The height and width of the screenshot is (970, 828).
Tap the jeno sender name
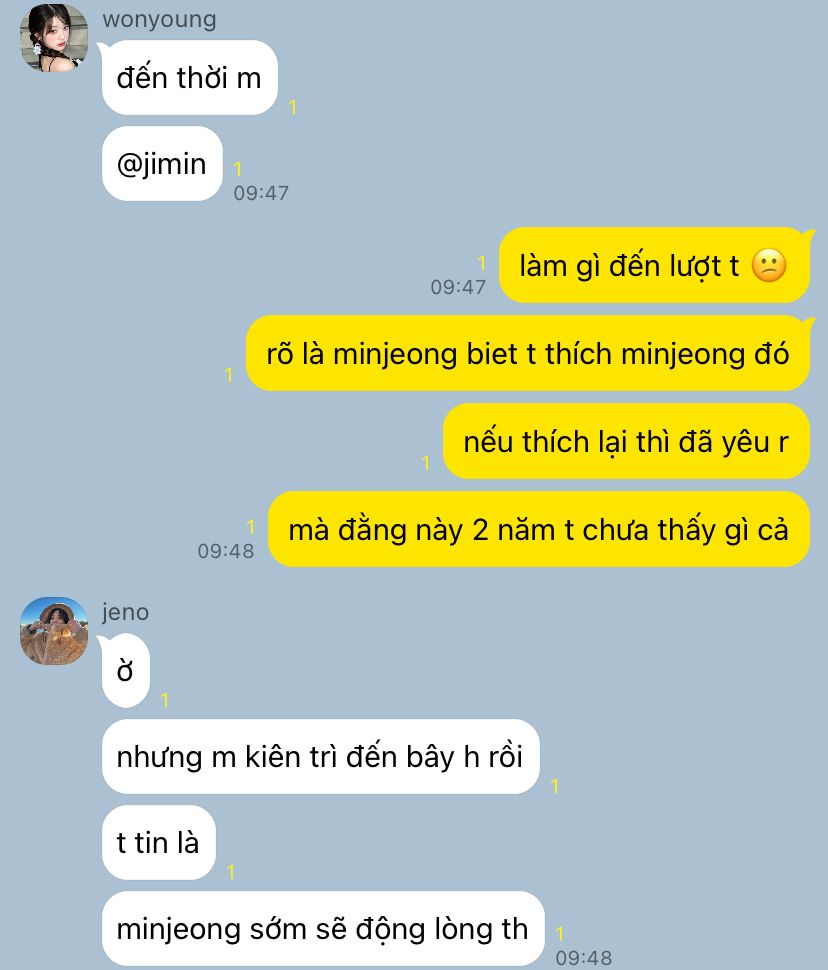pyautogui.click(x=126, y=612)
